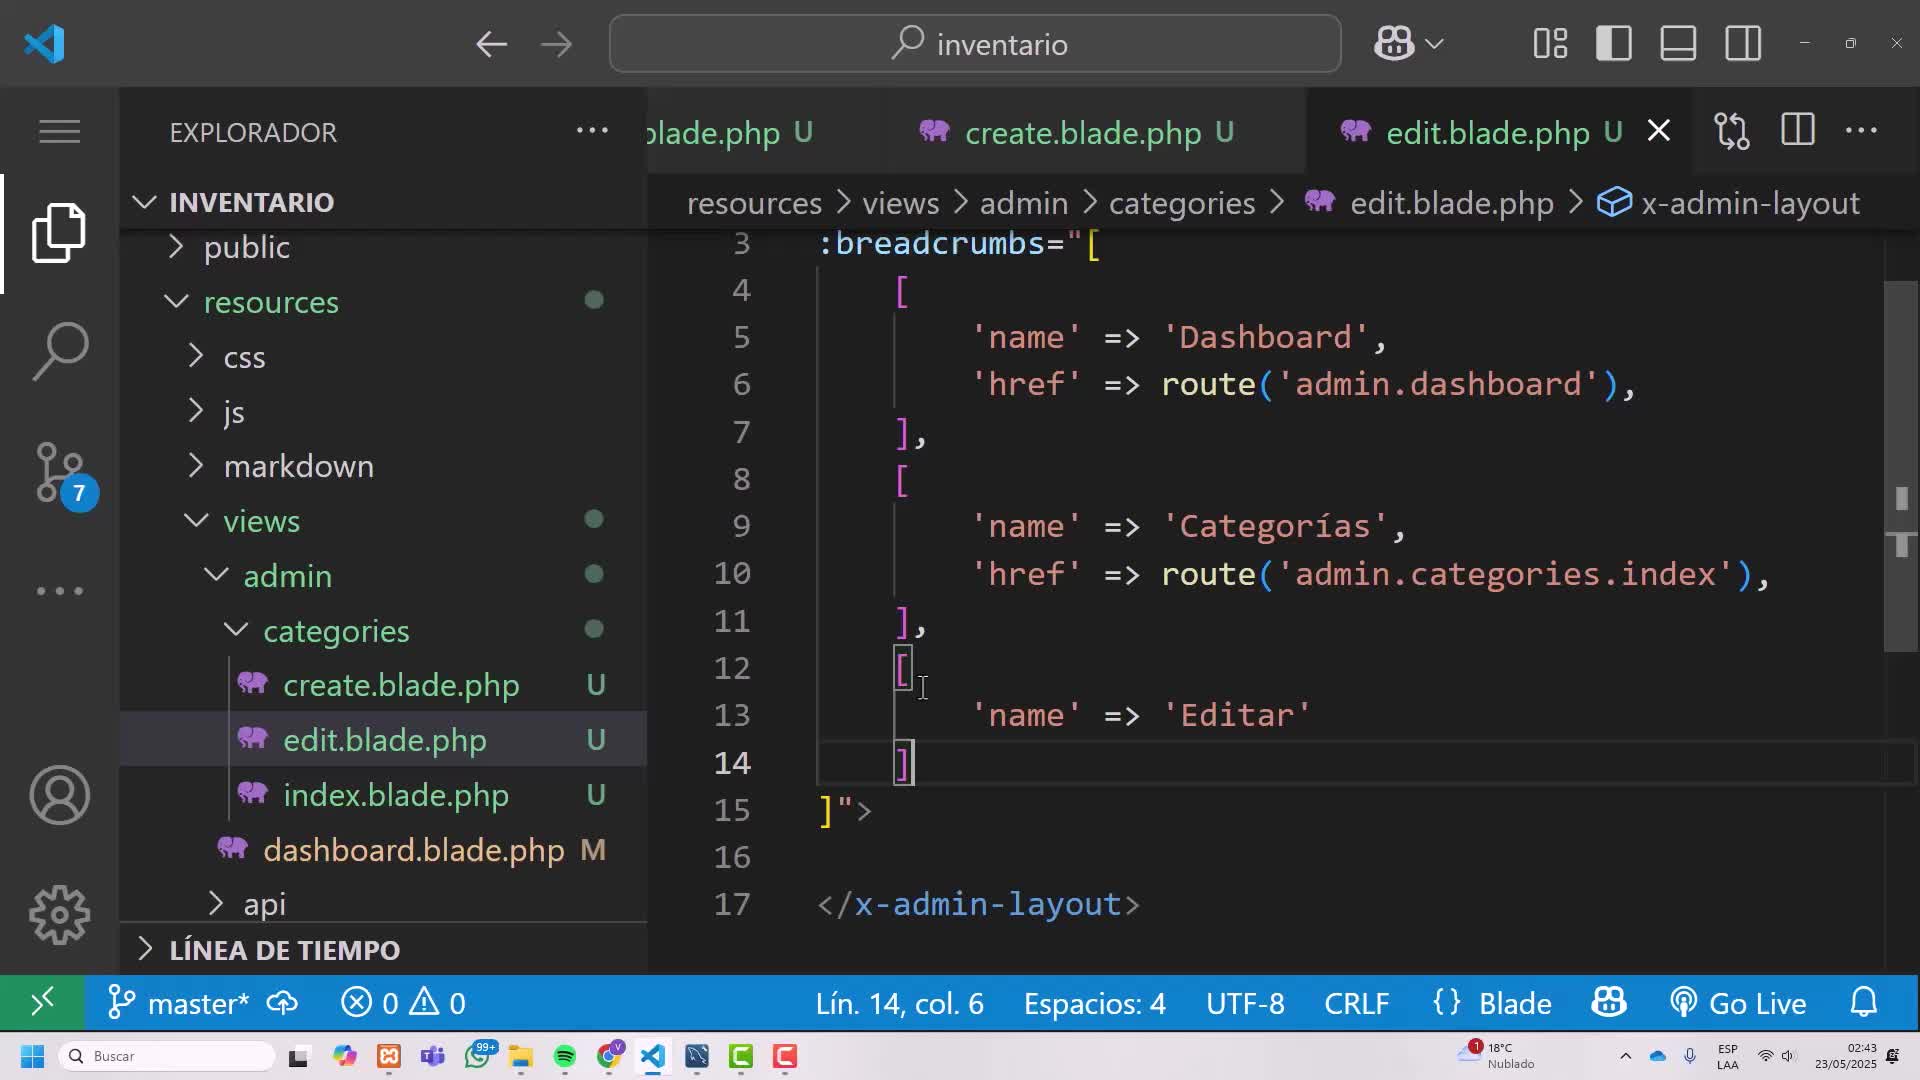Switch to the create.blade.php editor tab
This screenshot has height=1080, width=1920.
[1083, 132]
